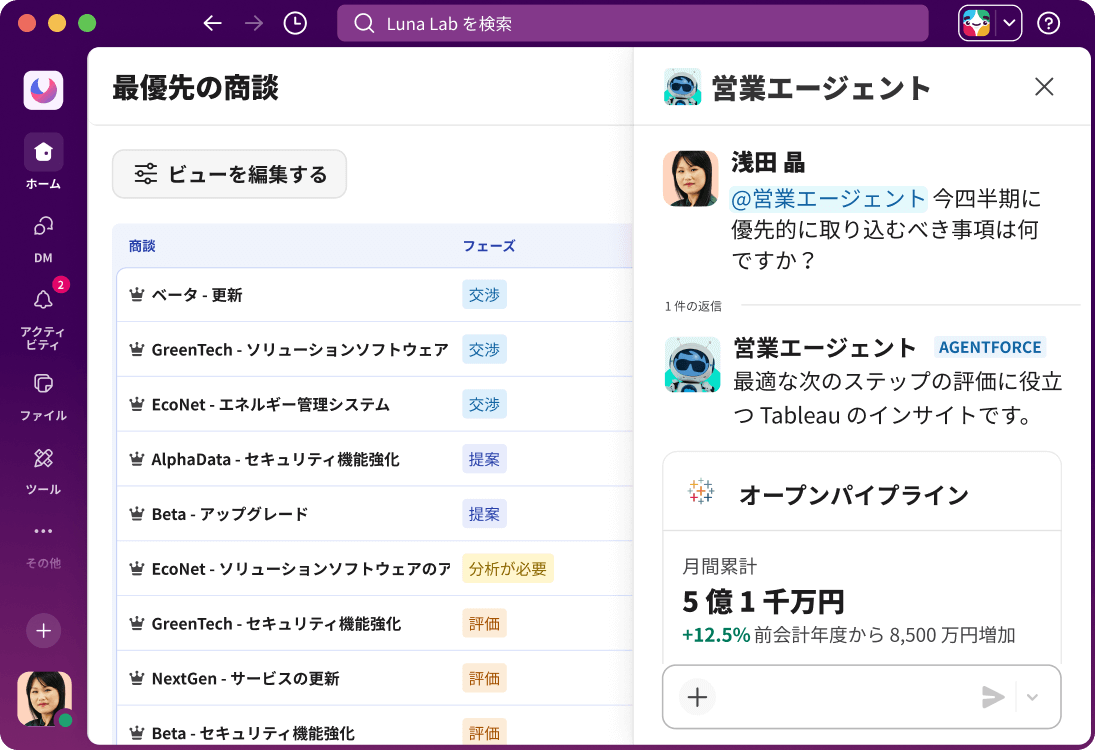
Task: Navigate back with the left arrow
Action: (213, 22)
